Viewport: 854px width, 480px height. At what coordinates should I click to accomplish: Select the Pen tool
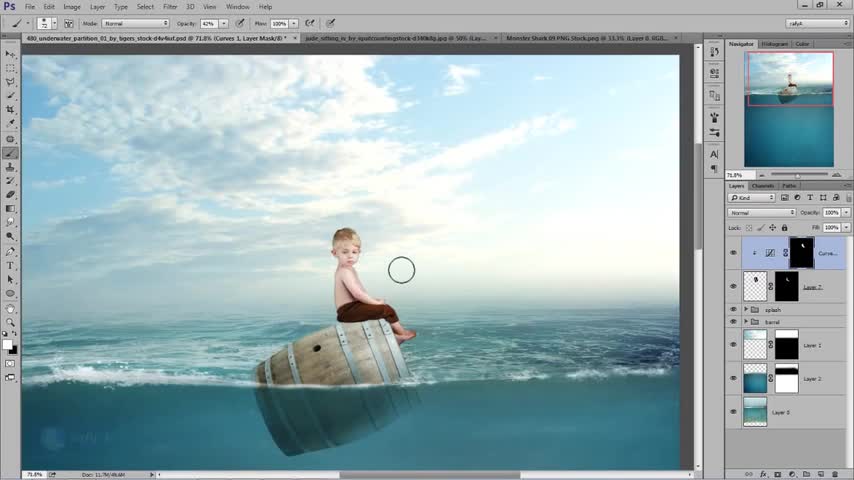click(x=10, y=252)
